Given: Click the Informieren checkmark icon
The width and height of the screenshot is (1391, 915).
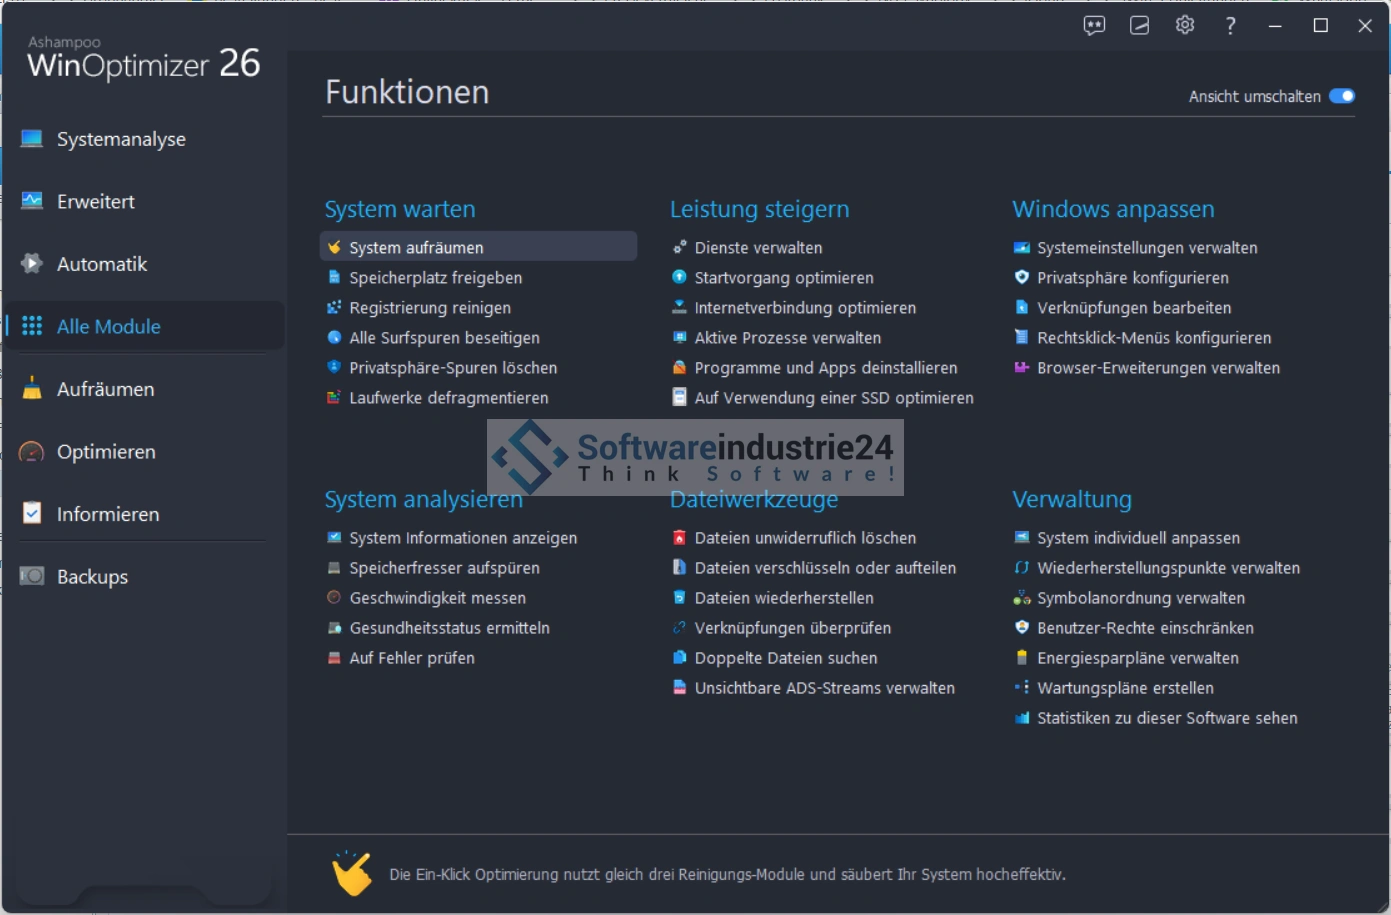Looking at the screenshot, I should pos(32,514).
